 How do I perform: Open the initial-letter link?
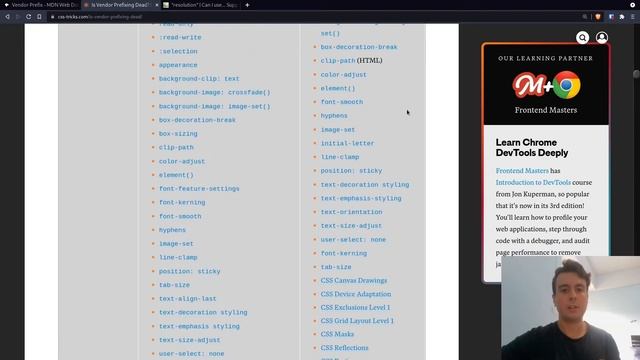(x=347, y=143)
